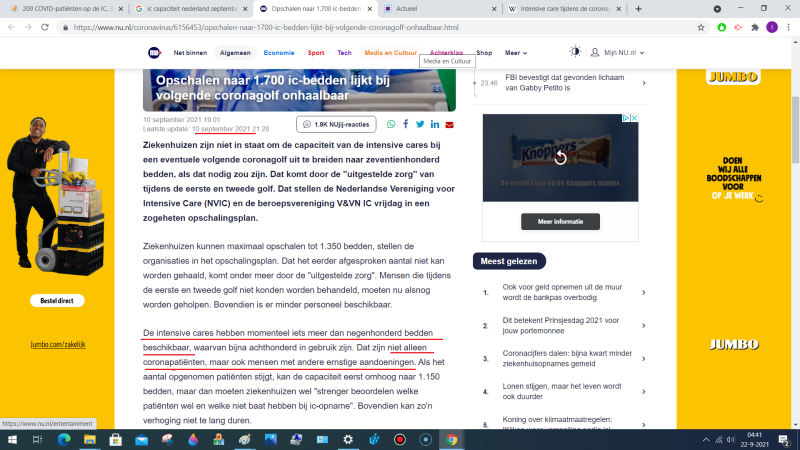Open Net binnen section
This screenshot has width=800, height=450.
tap(190, 53)
